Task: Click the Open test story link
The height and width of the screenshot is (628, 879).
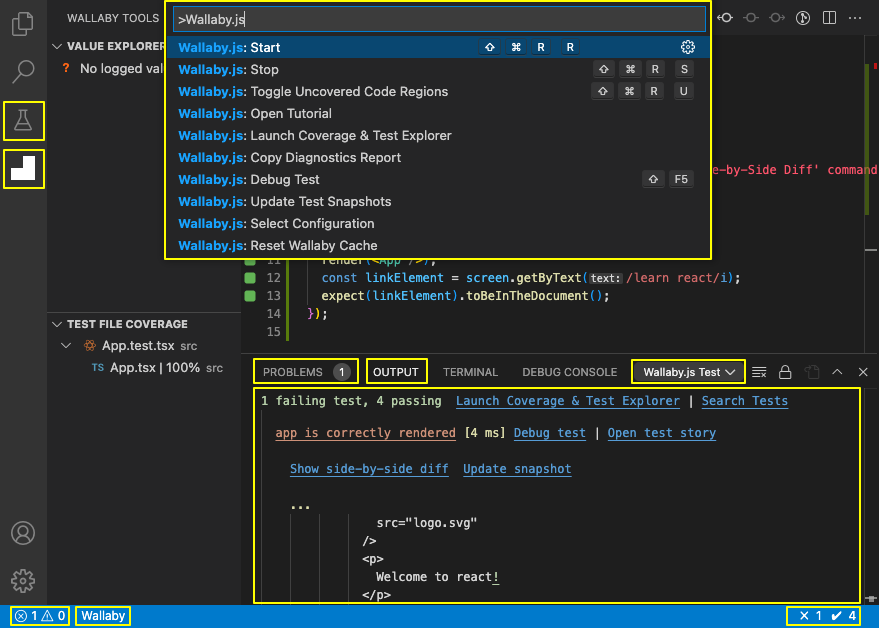Action: click(x=661, y=433)
